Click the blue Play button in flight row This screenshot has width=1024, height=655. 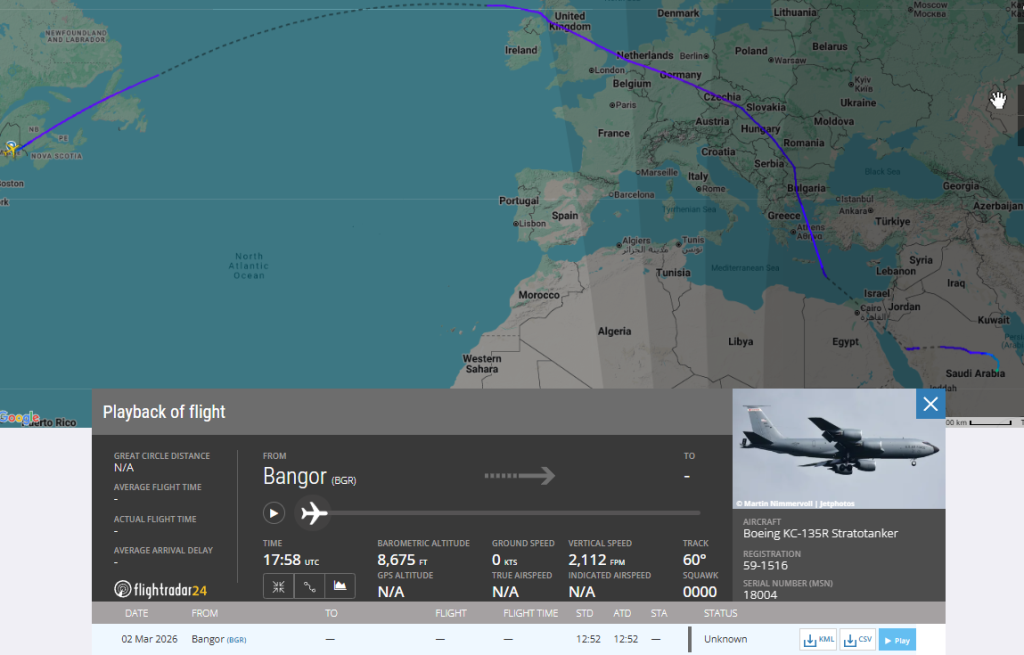(897, 640)
